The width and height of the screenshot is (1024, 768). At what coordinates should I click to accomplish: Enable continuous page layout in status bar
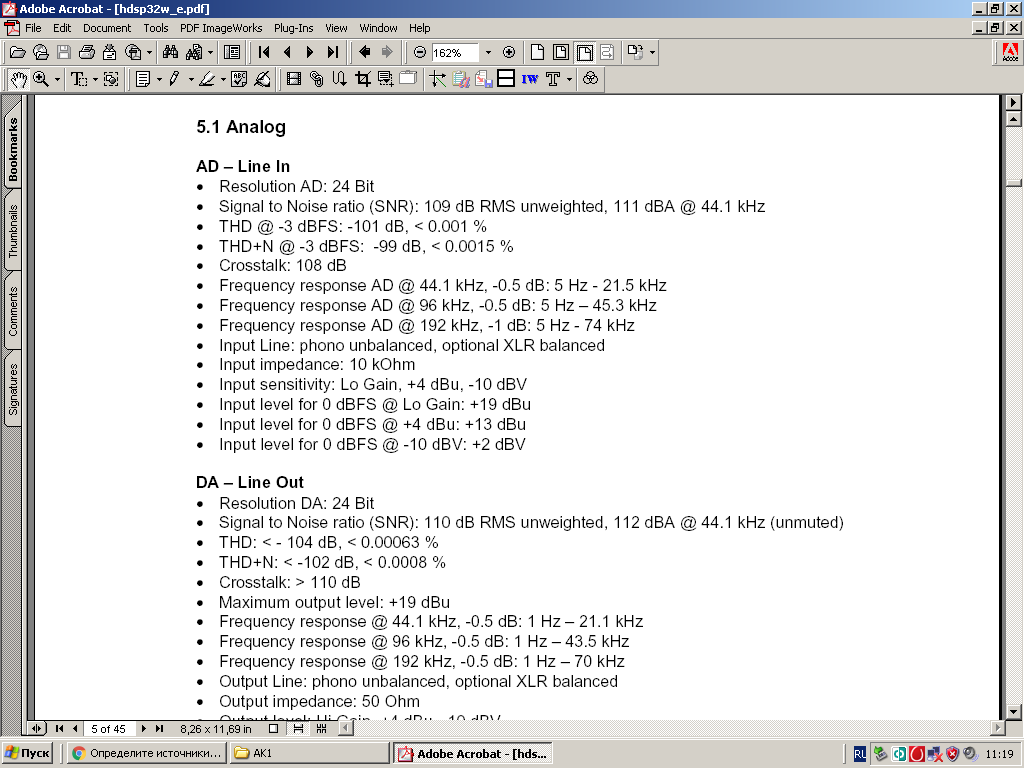pyautogui.click(x=298, y=729)
